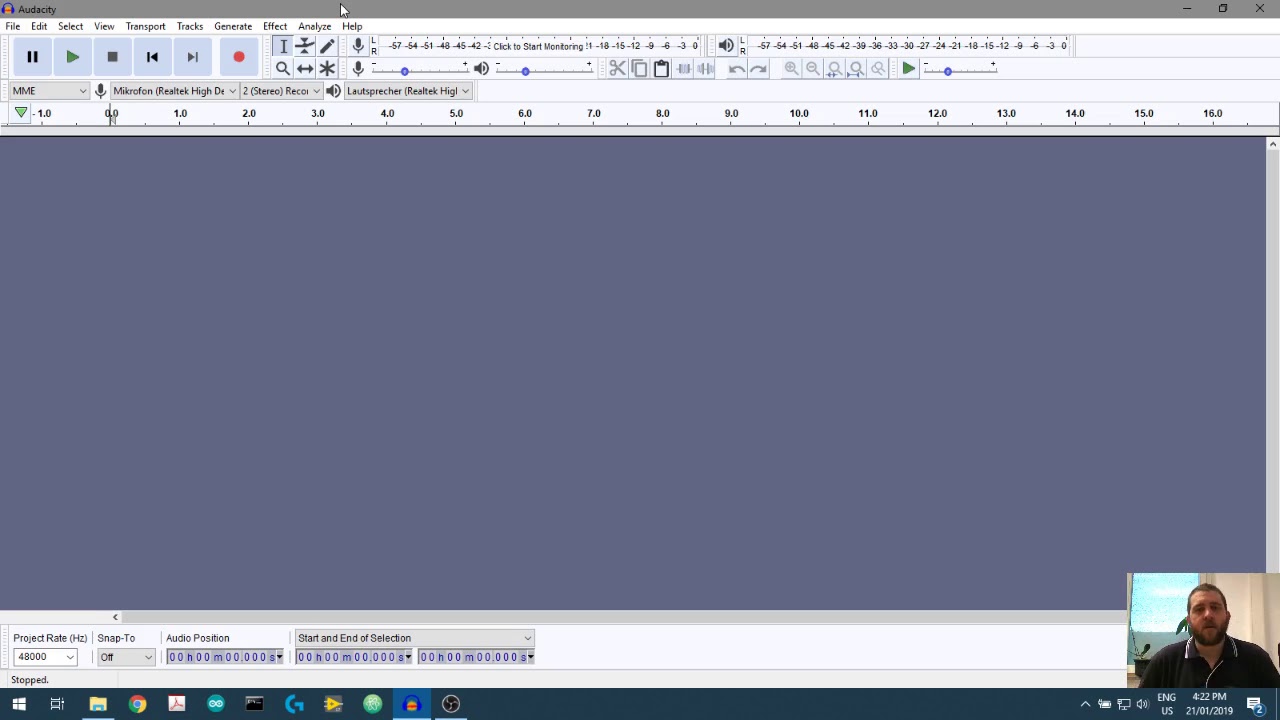Open OBS Studio from the taskbar
The width and height of the screenshot is (1280, 720).
coord(451,704)
